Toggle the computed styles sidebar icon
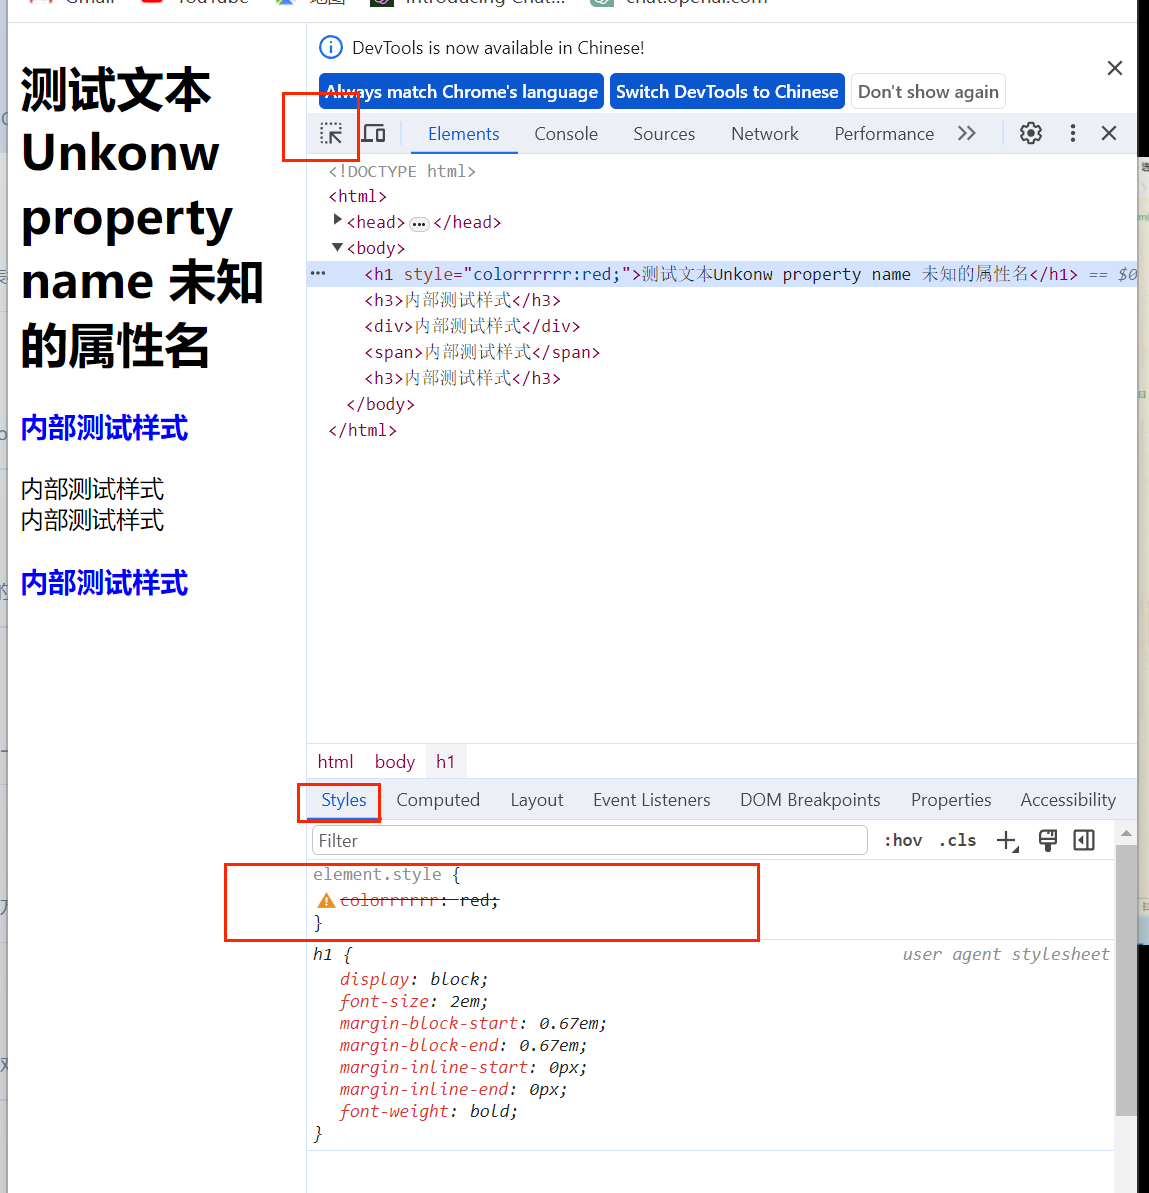Screen dimensions: 1149x1193 (x=1084, y=841)
